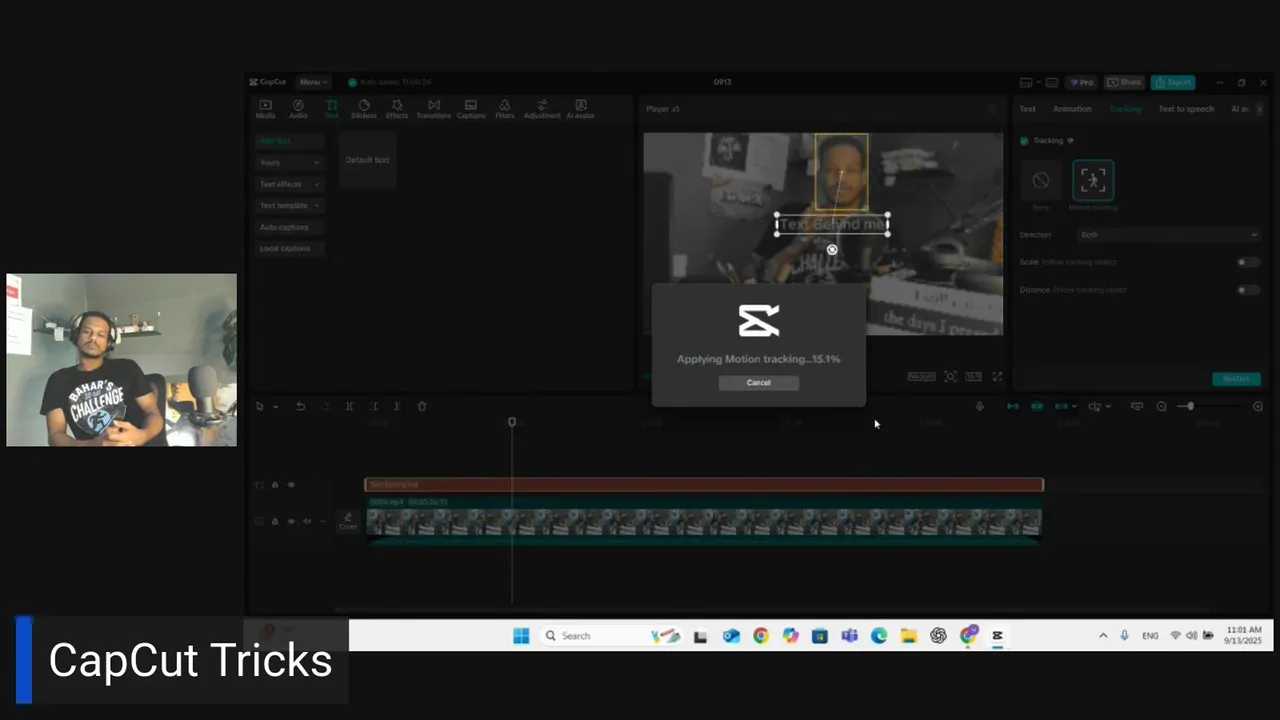Switch to the Text properties tab
Image resolution: width=1280 pixels, height=720 pixels.
(1027, 109)
